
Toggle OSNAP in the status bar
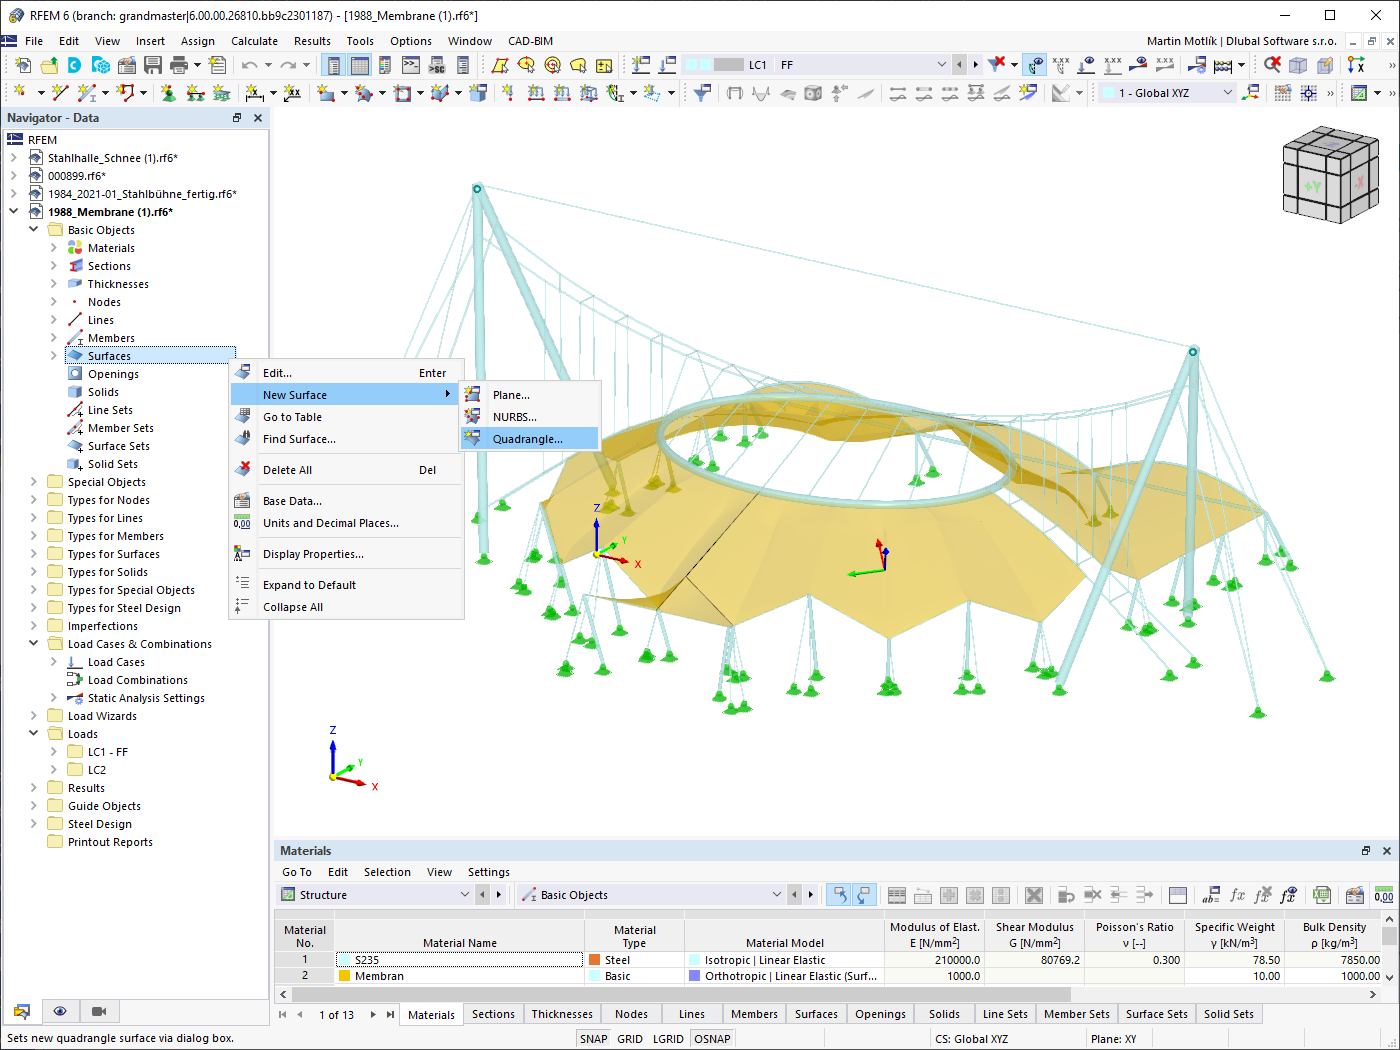pos(712,1039)
